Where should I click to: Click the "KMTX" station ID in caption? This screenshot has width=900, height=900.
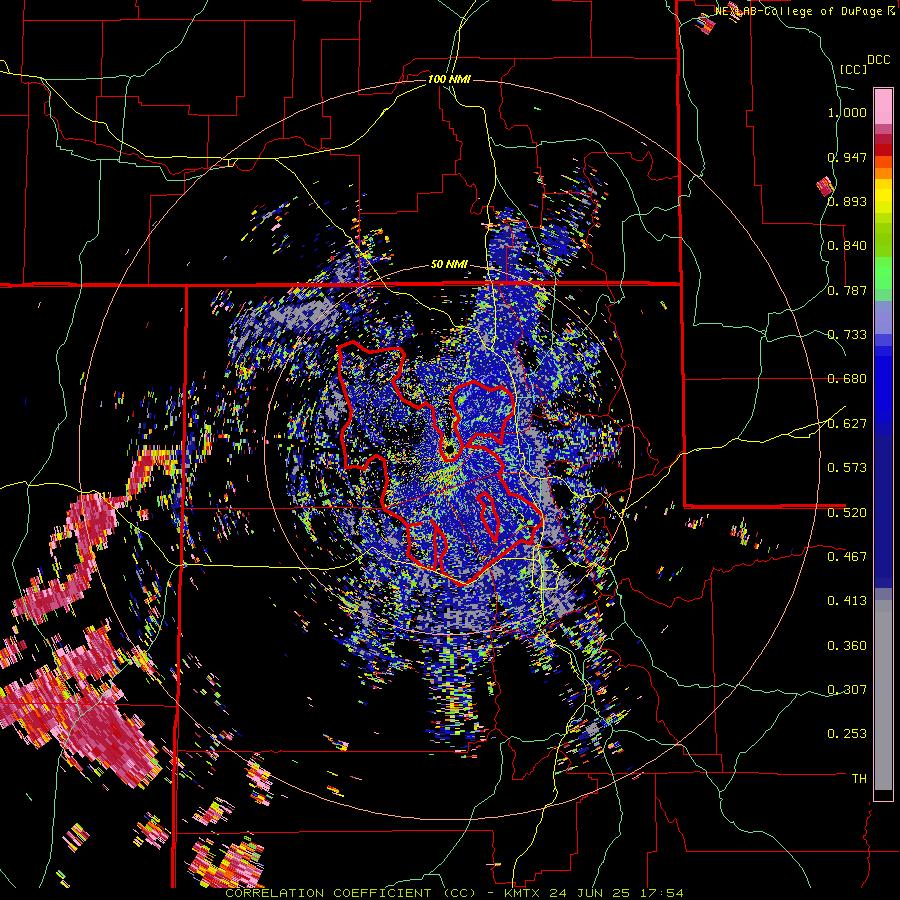point(524,893)
